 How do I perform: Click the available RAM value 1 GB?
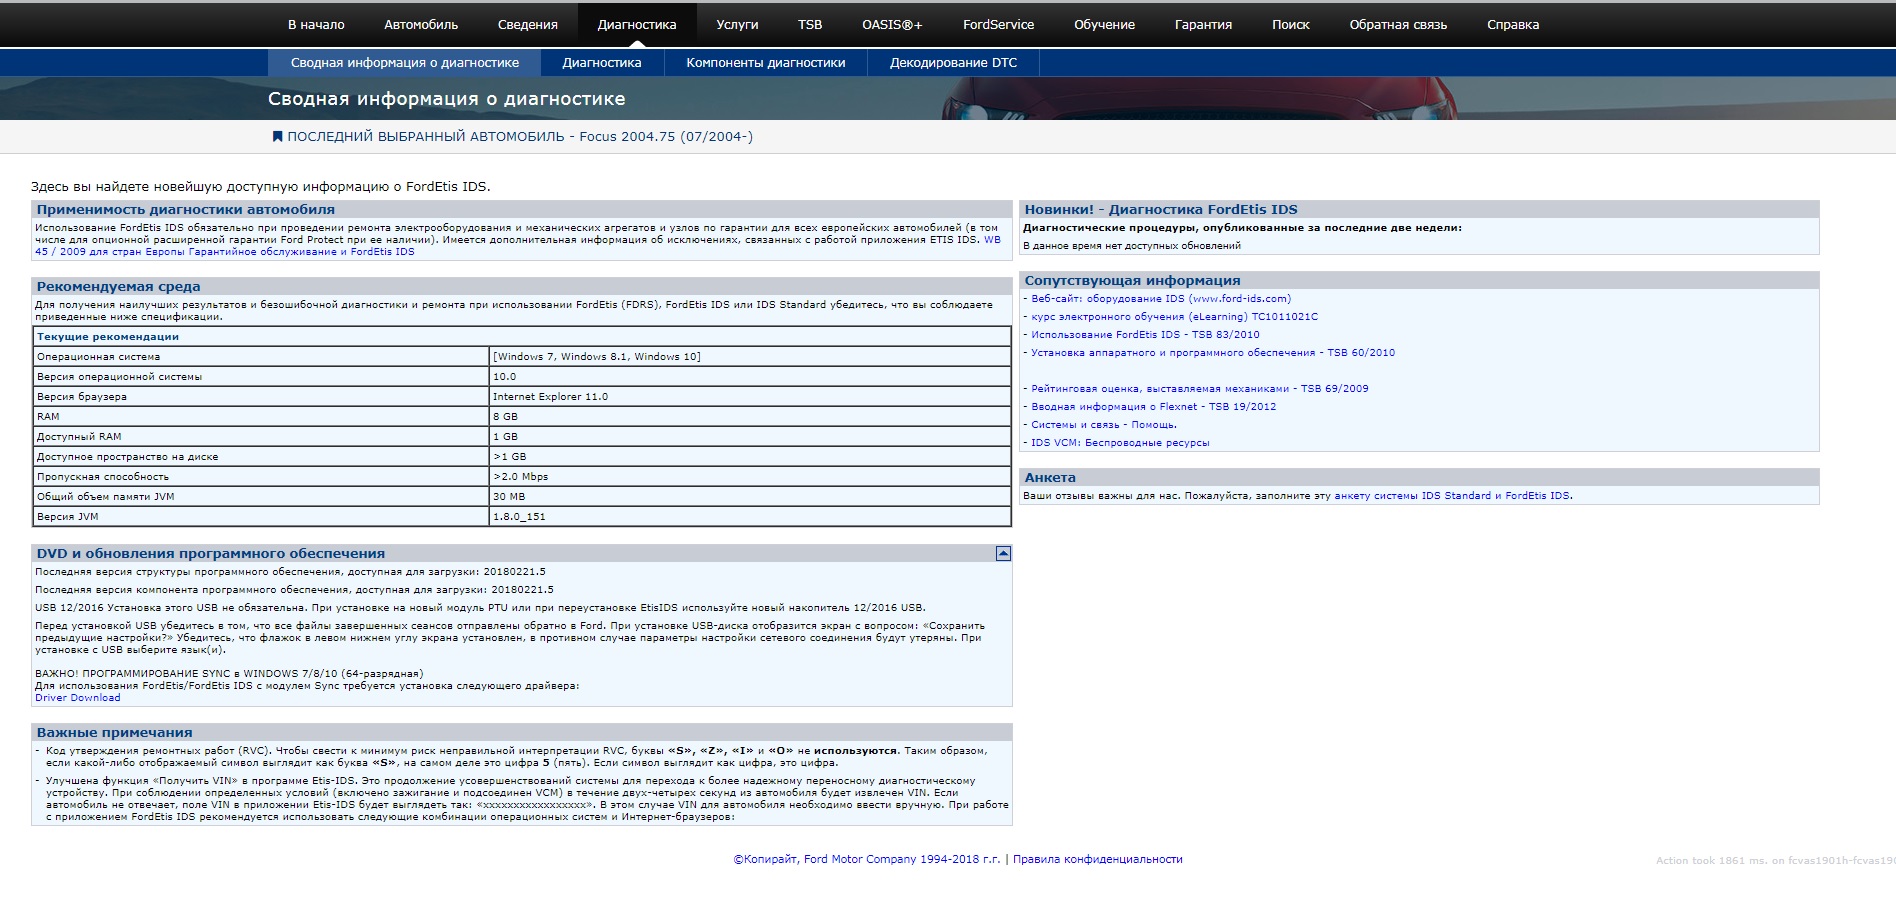(750, 436)
